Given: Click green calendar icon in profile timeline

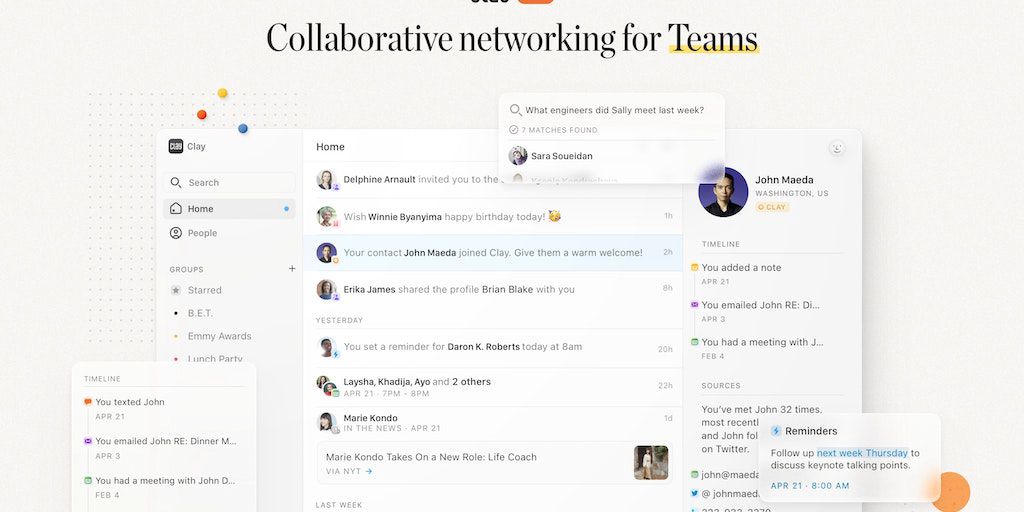Looking at the screenshot, I should (694, 342).
